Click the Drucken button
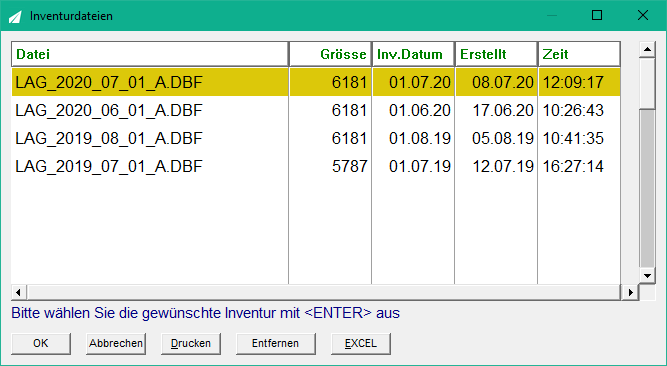 click(x=191, y=343)
